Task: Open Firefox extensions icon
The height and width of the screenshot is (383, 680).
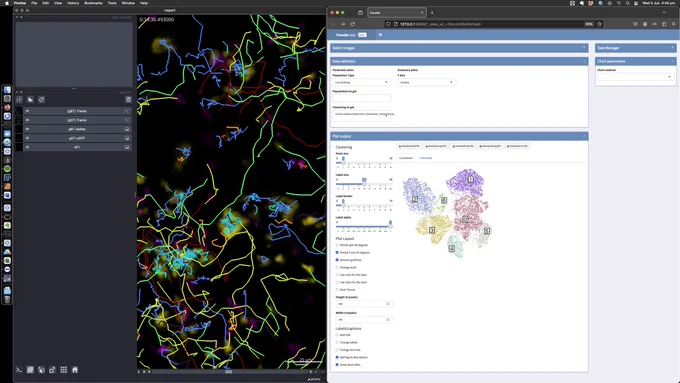Action: point(664,24)
